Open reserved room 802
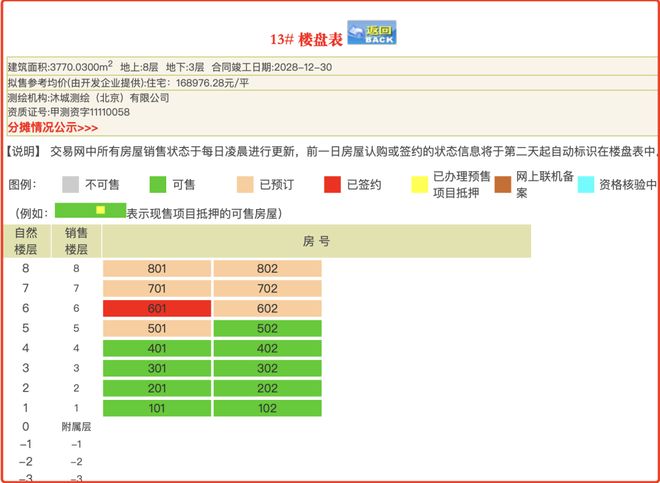The width and height of the screenshot is (660, 483). tap(267, 269)
